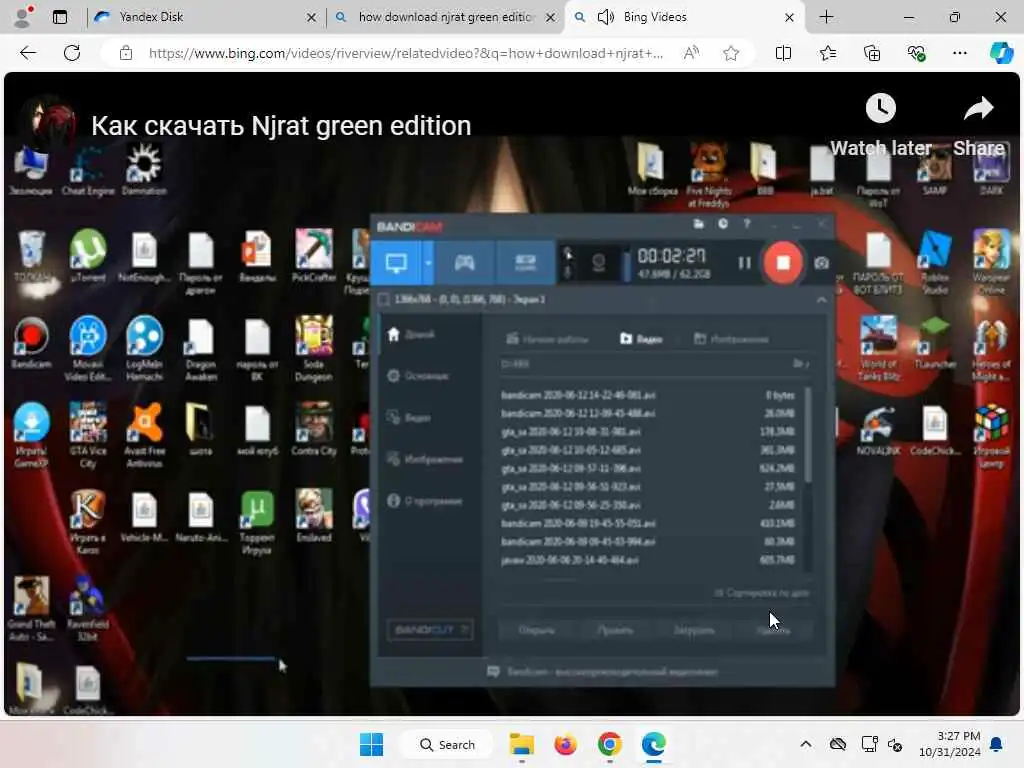Open network status tray icon
Screen dimensions: 1024x768
click(869, 744)
